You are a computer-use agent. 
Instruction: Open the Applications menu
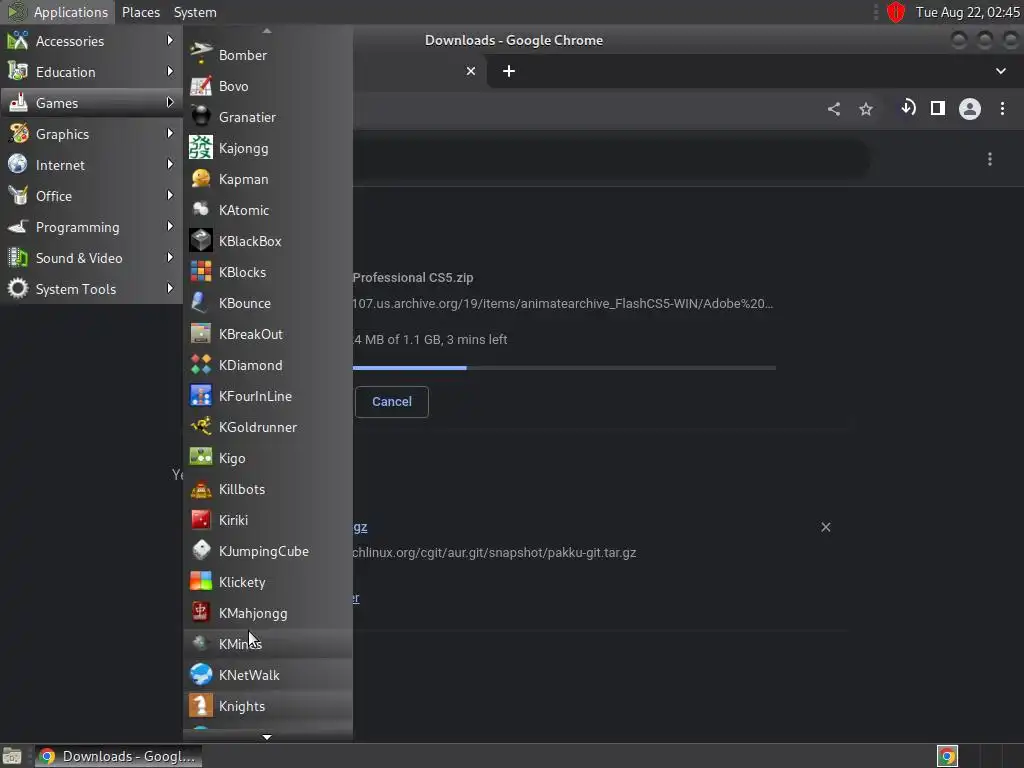(x=57, y=12)
